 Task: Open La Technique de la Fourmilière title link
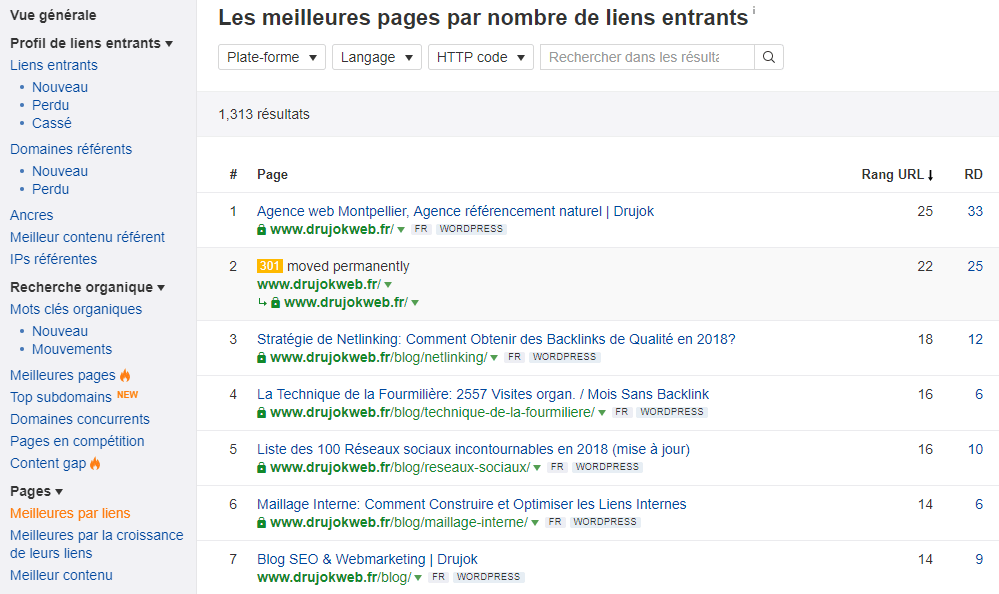pyautogui.click(x=483, y=394)
